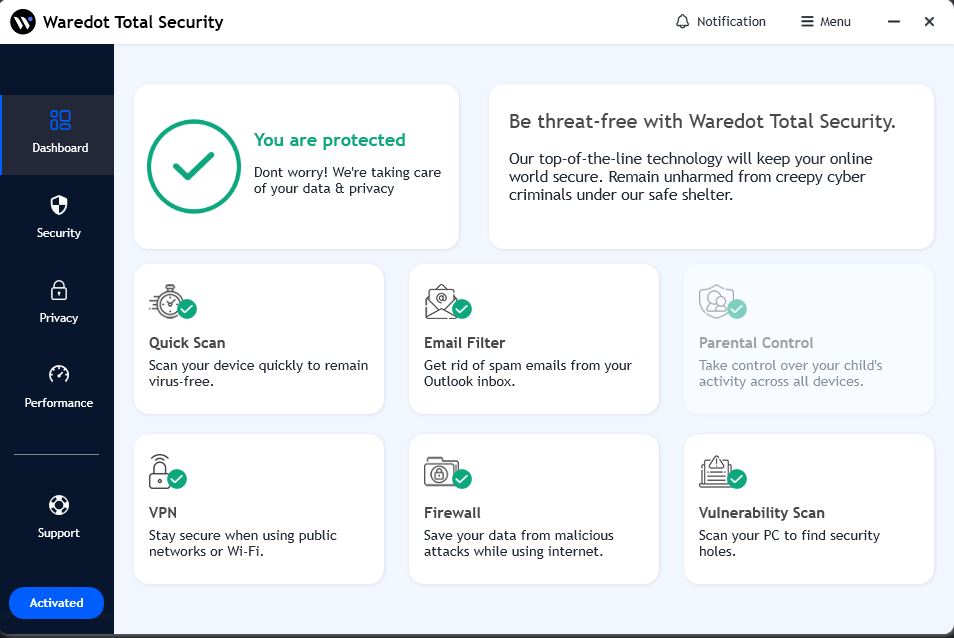Screen dimensions: 954x638
Task: Click the Email Filter envelope icon
Action: (x=442, y=301)
